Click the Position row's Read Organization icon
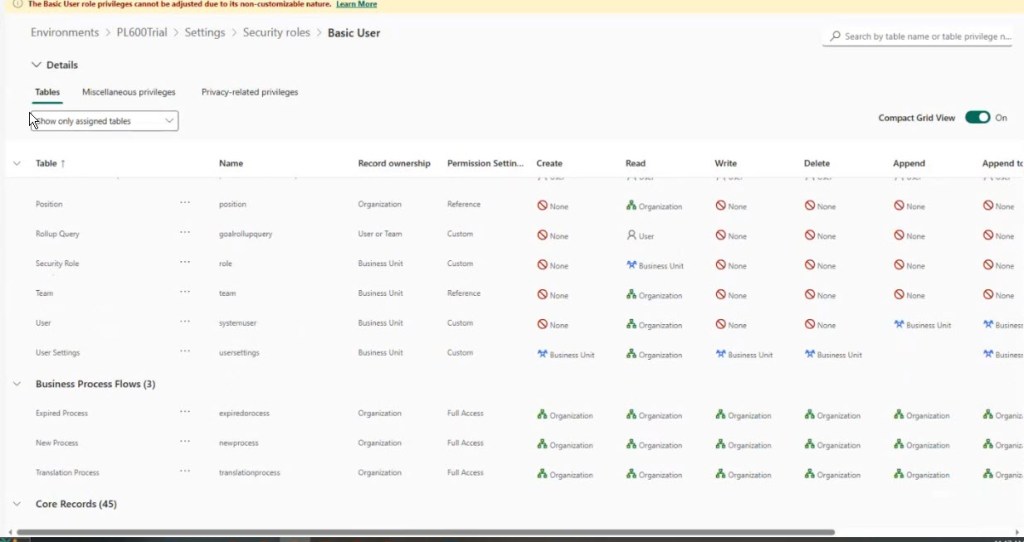The width and height of the screenshot is (1024, 542). pos(631,206)
